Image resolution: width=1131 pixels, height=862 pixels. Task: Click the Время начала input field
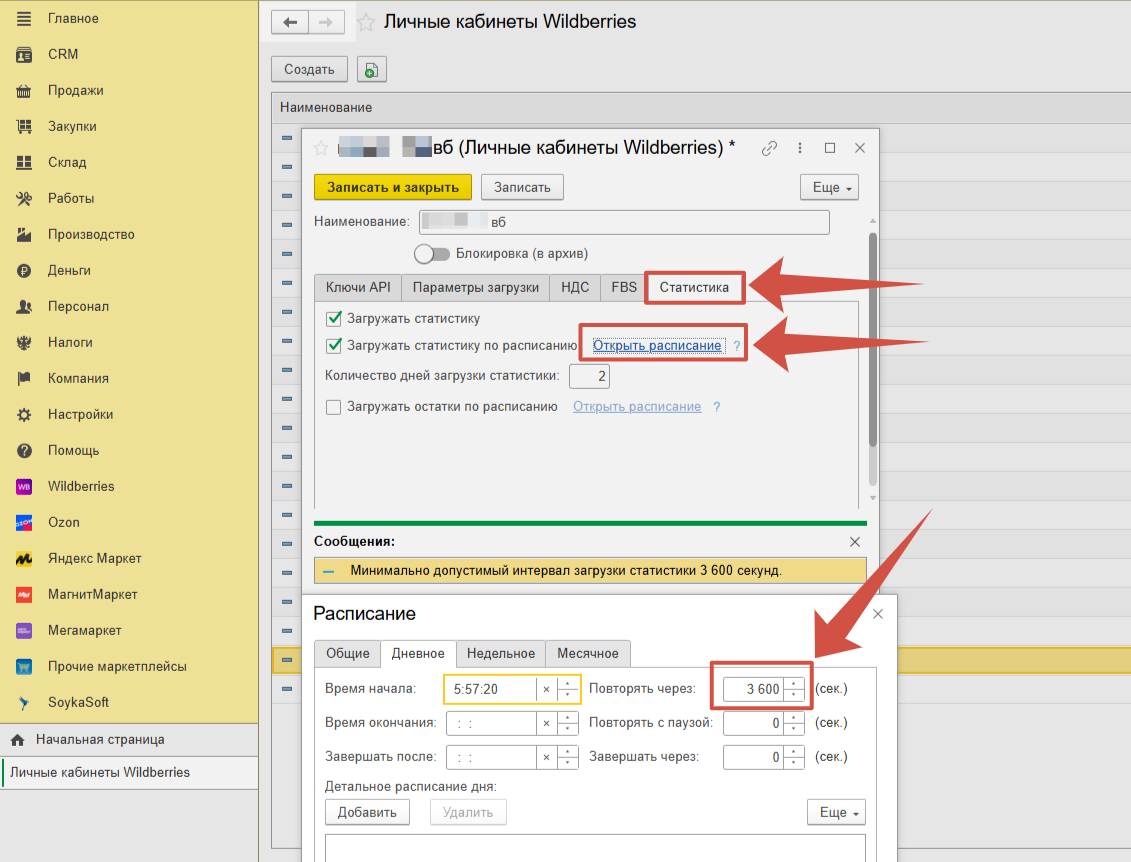pos(490,689)
